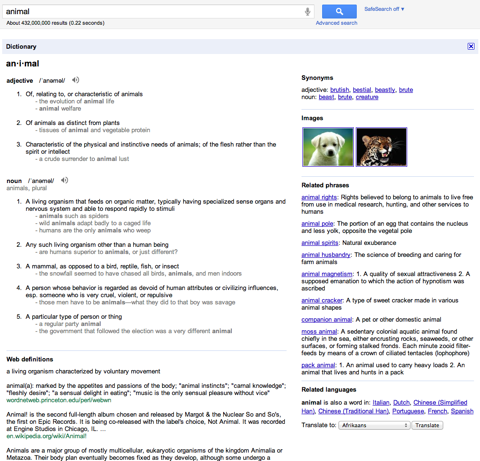Open the Advanced search link
The width and height of the screenshot is (480, 461).
pyautogui.click(x=336, y=23)
